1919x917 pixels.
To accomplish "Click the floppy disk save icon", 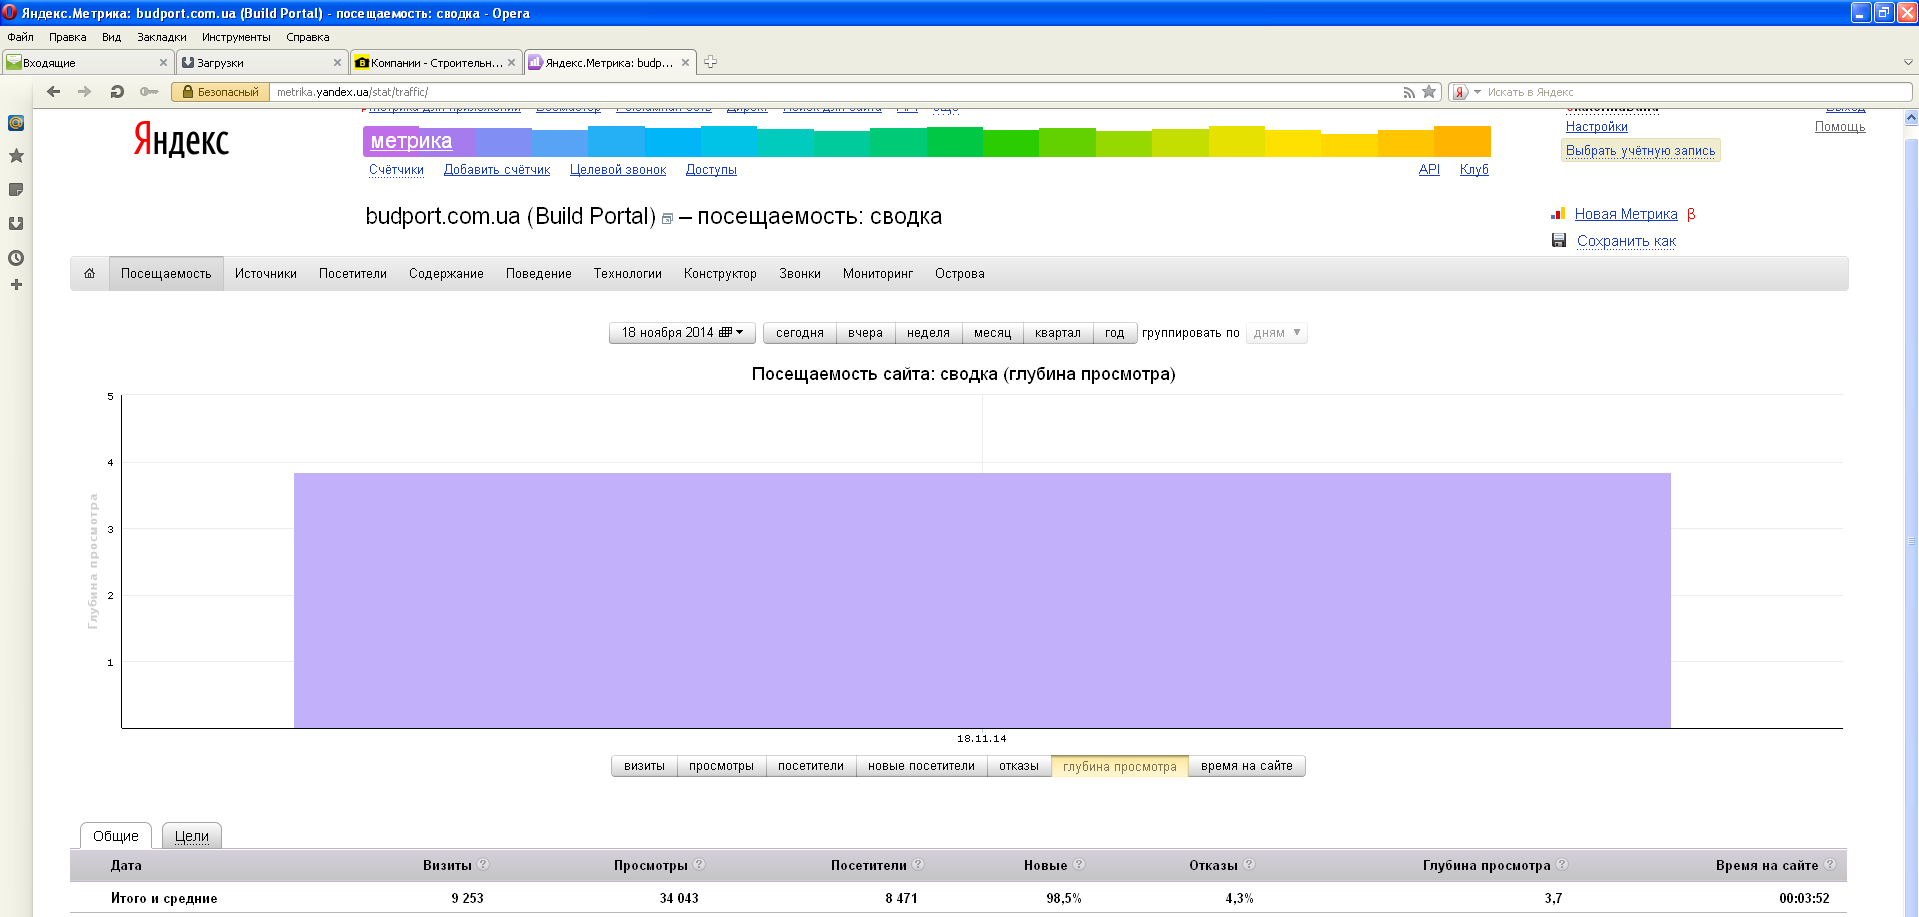I will [1559, 240].
